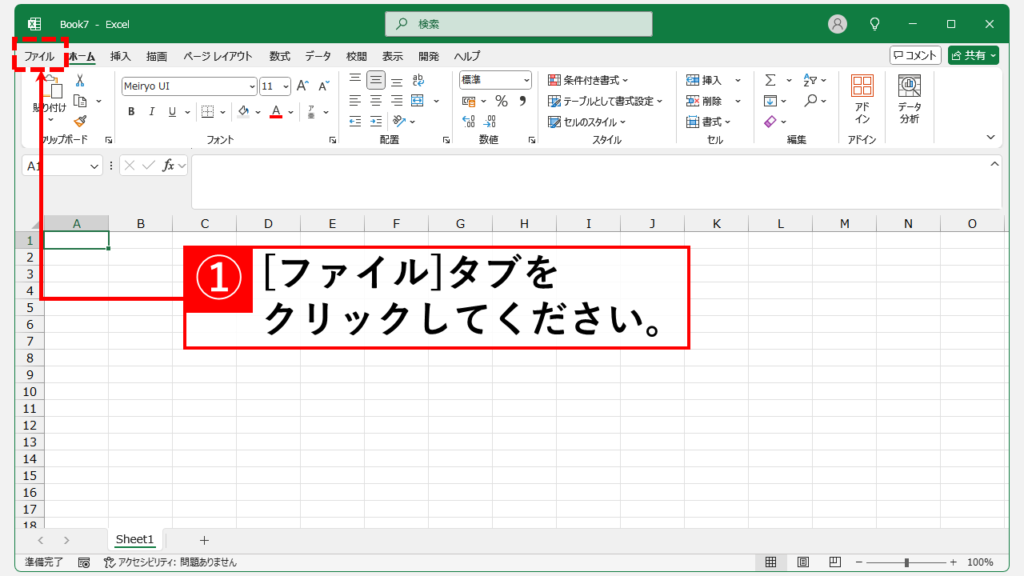The height and width of the screenshot is (576, 1024).
Task: Click the アドイン add-ins icon
Action: [861, 98]
